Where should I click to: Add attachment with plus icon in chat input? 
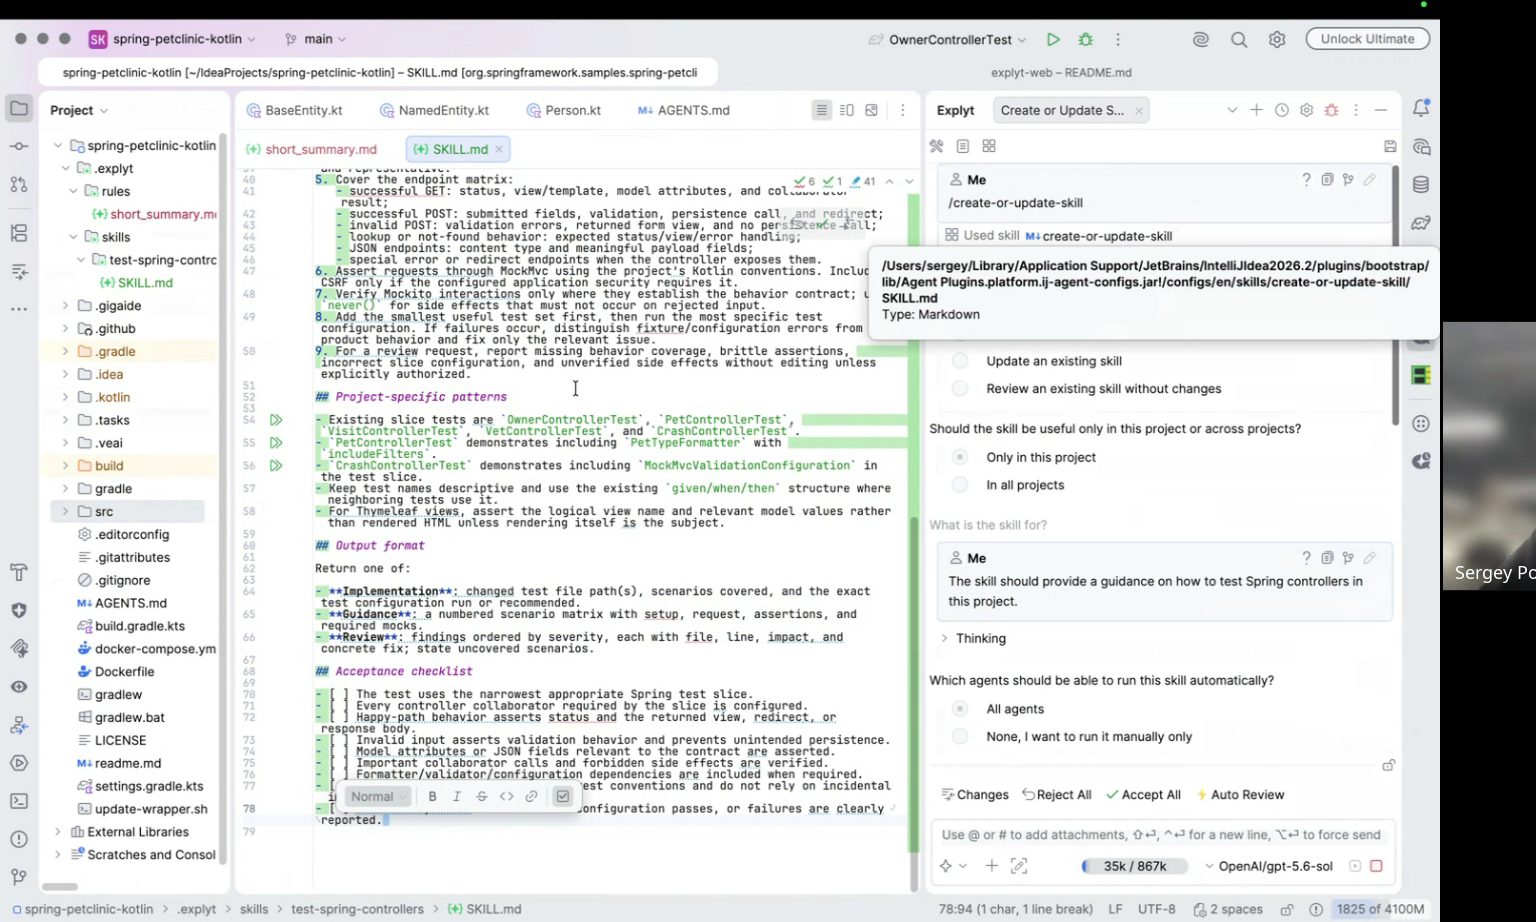991,866
